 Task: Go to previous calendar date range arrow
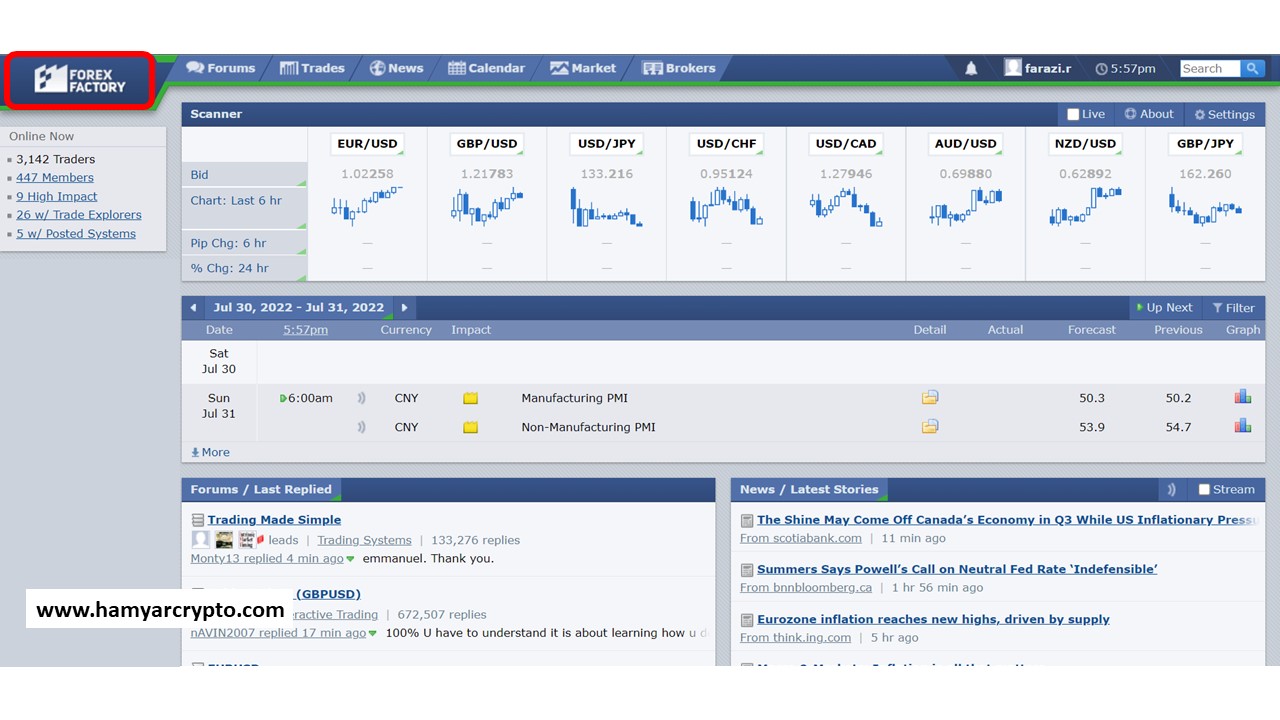click(193, 308)
